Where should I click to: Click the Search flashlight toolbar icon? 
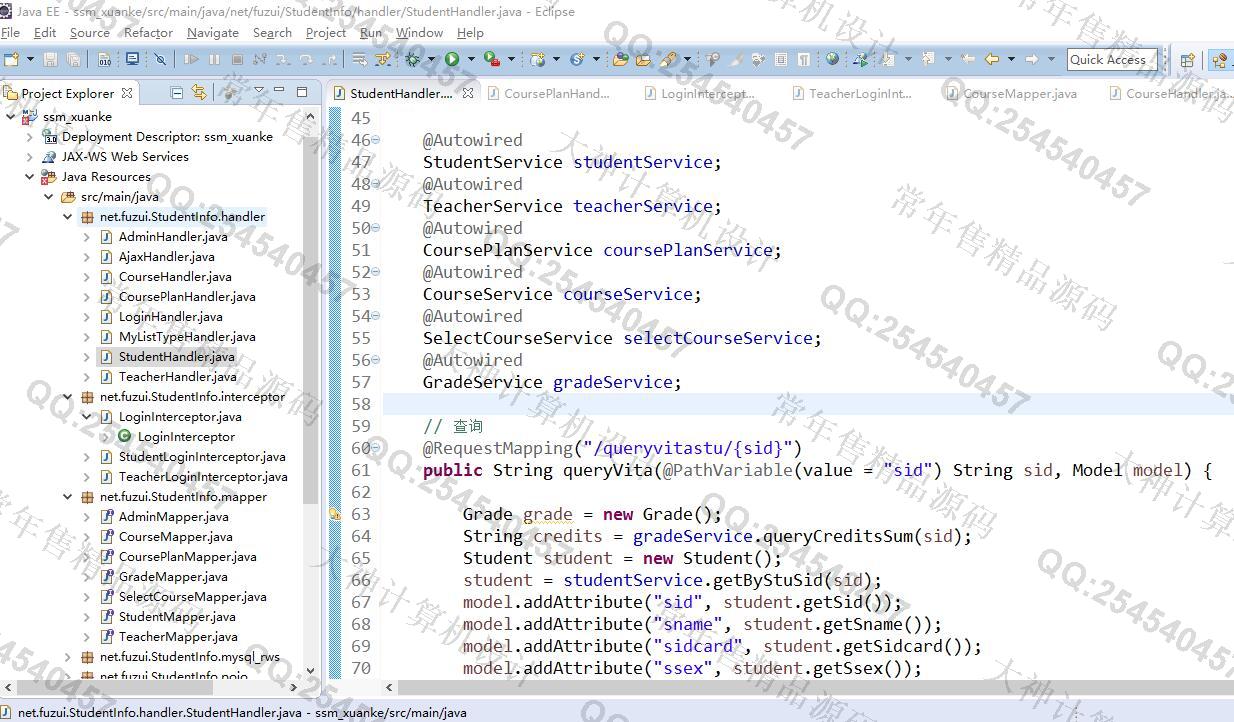coord(668,60)
